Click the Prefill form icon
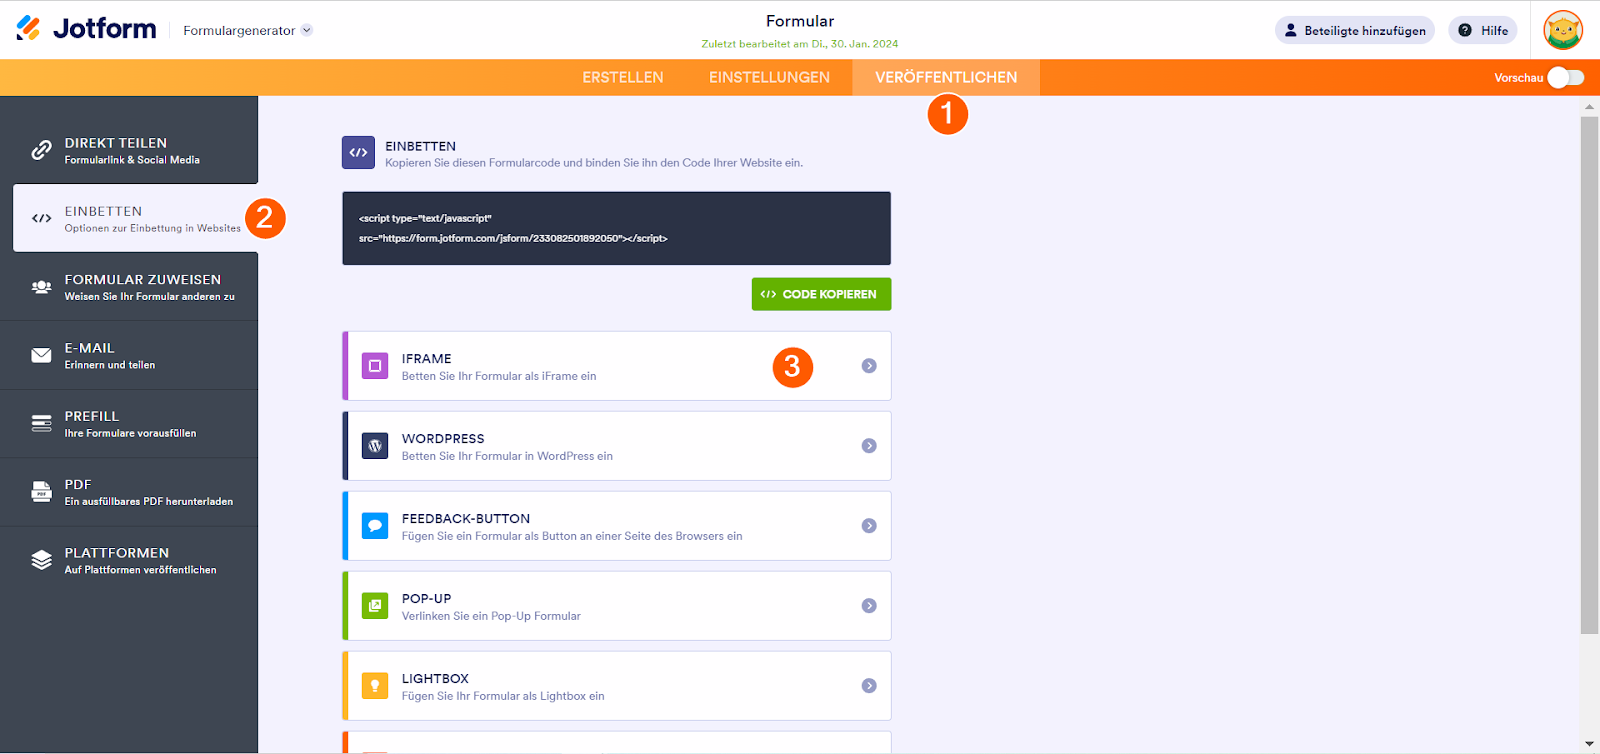This screenshot has height=754, width=1600. point(41,423)
